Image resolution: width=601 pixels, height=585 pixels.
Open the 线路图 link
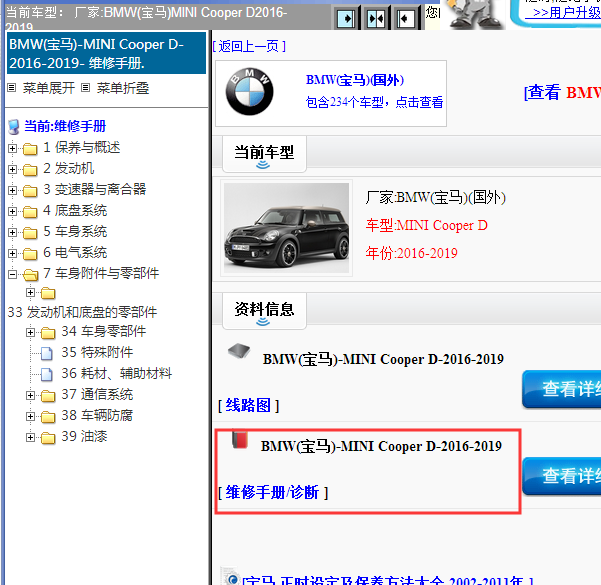(x=248, y=405)
